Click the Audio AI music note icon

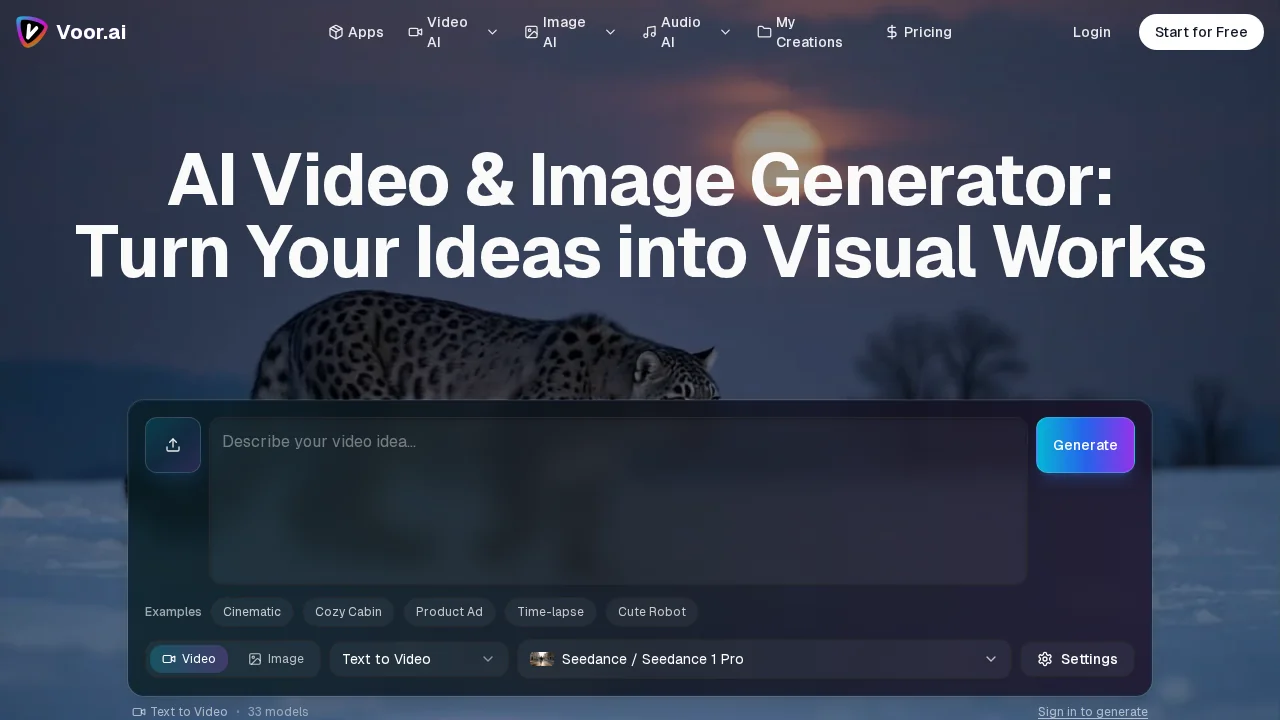[649, 32]
